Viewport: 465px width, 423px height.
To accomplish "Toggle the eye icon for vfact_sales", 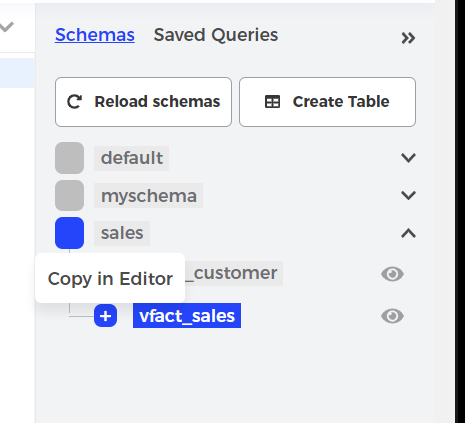I will tap(392, 316).
